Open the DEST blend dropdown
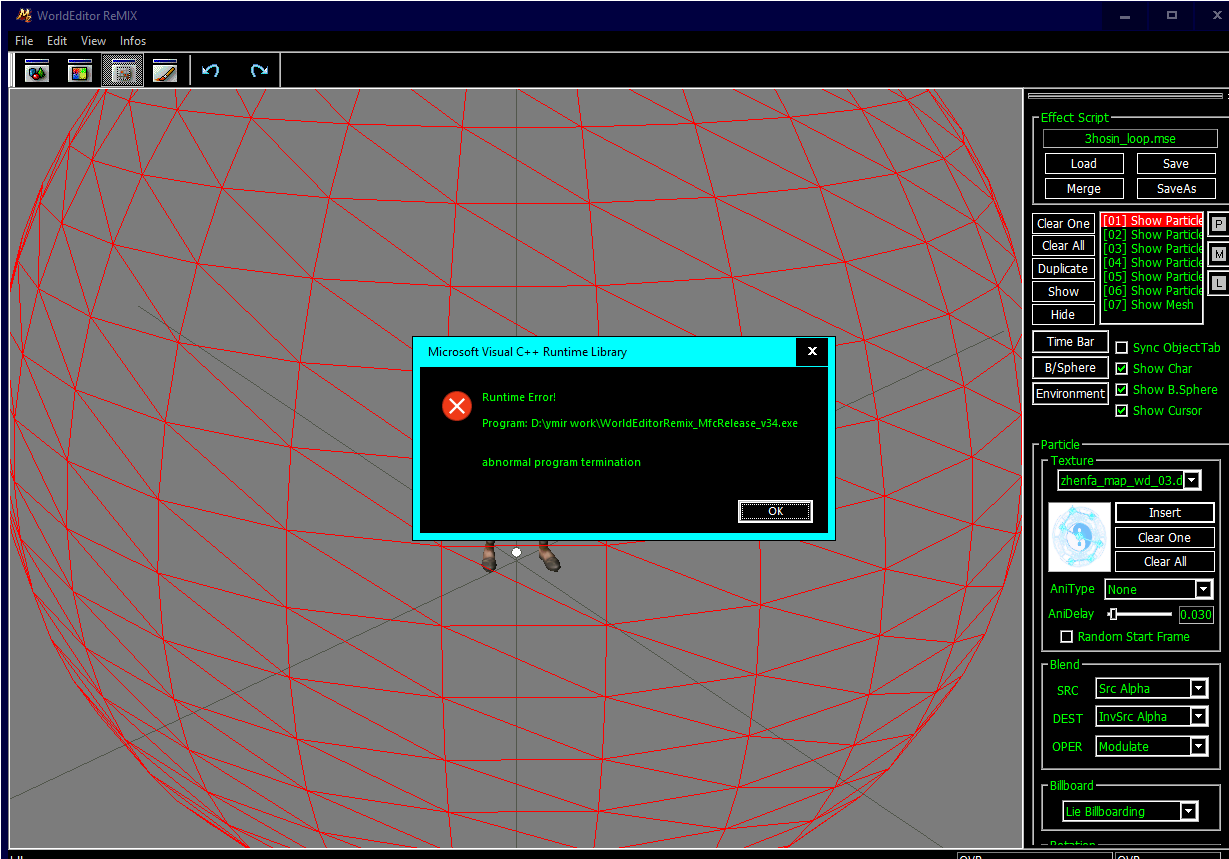Screen dimensions: 1229x859 [1198, 717]
